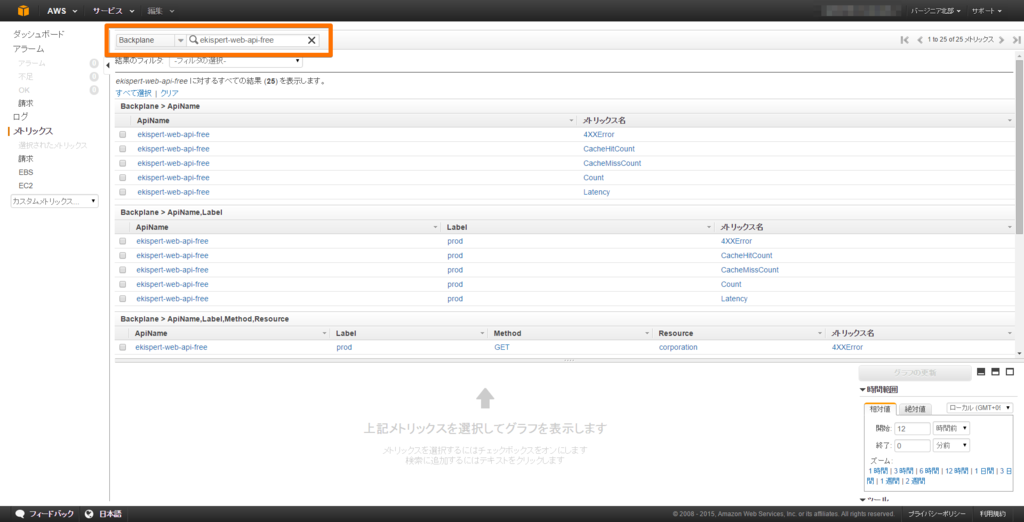Zoom to 1 時間 time range

pos(878,470)
